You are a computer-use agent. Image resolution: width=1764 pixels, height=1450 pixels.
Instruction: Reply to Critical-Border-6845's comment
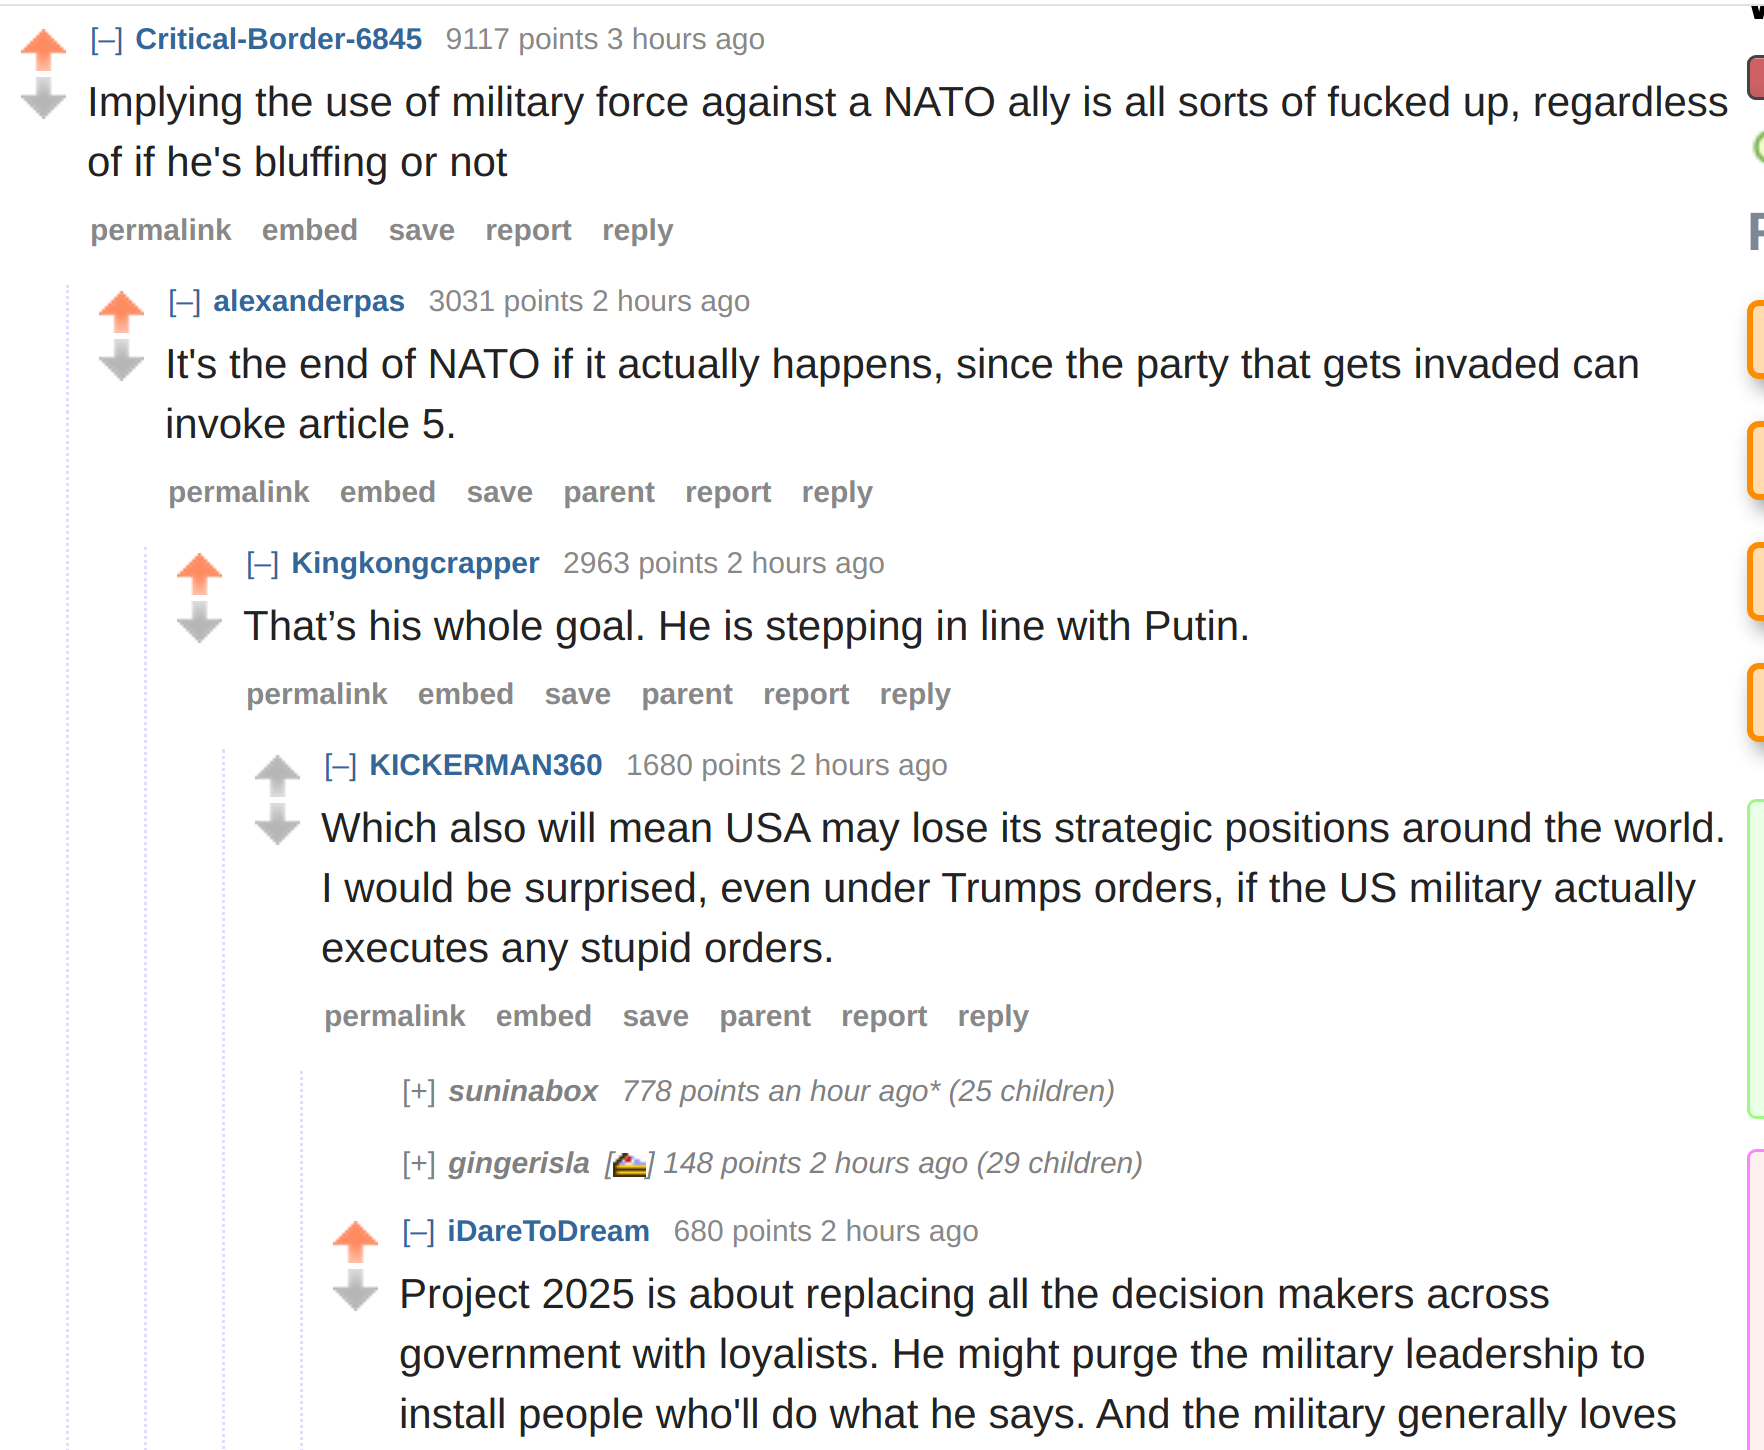point(637,230)
